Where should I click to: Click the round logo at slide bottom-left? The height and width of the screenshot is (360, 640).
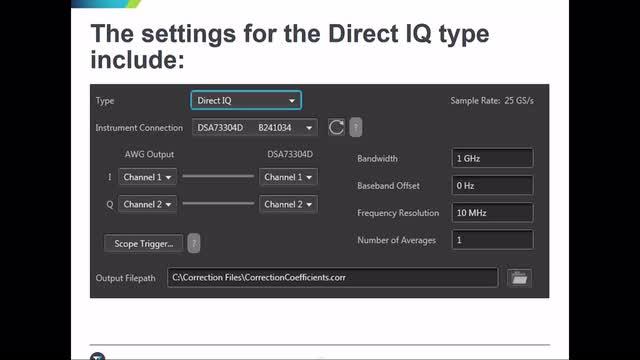click(x=98, y=357)
